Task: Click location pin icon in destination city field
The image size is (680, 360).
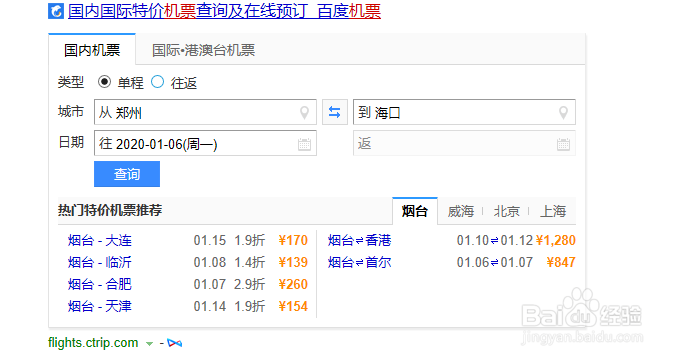Action: pyautogui.click(x=563, y=113)
